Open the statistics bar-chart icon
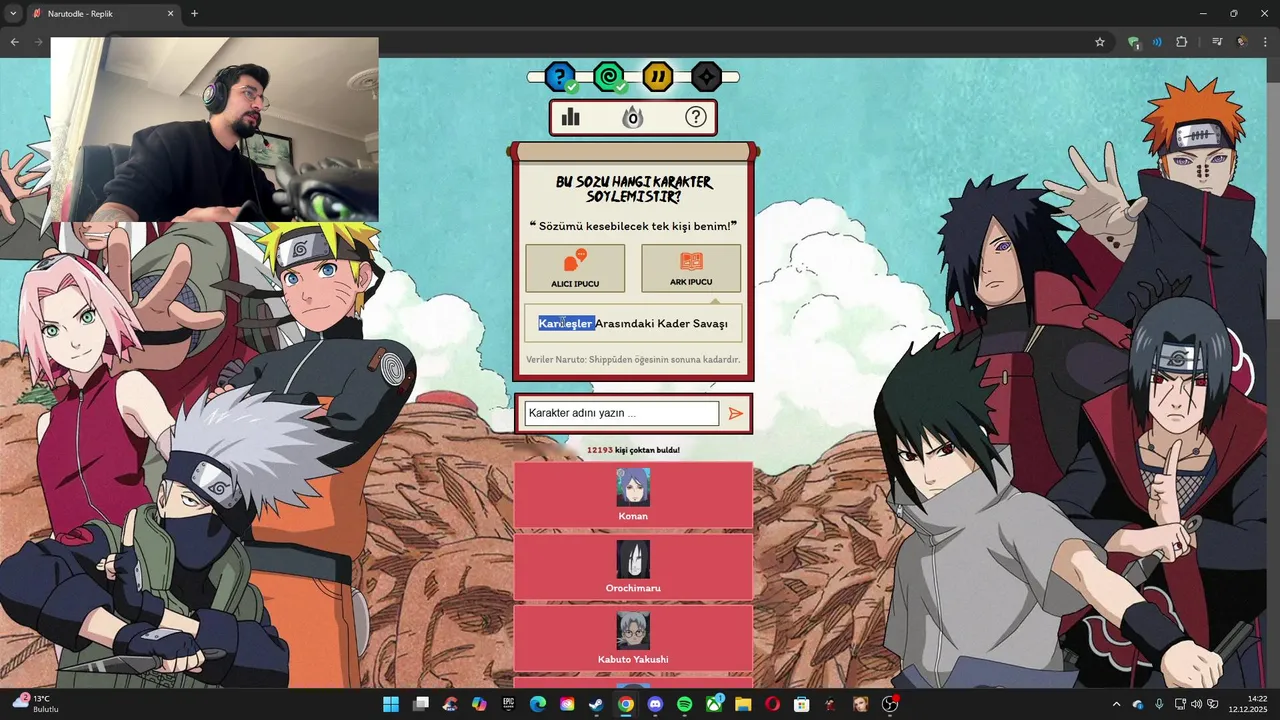 [x=571, y=117]
